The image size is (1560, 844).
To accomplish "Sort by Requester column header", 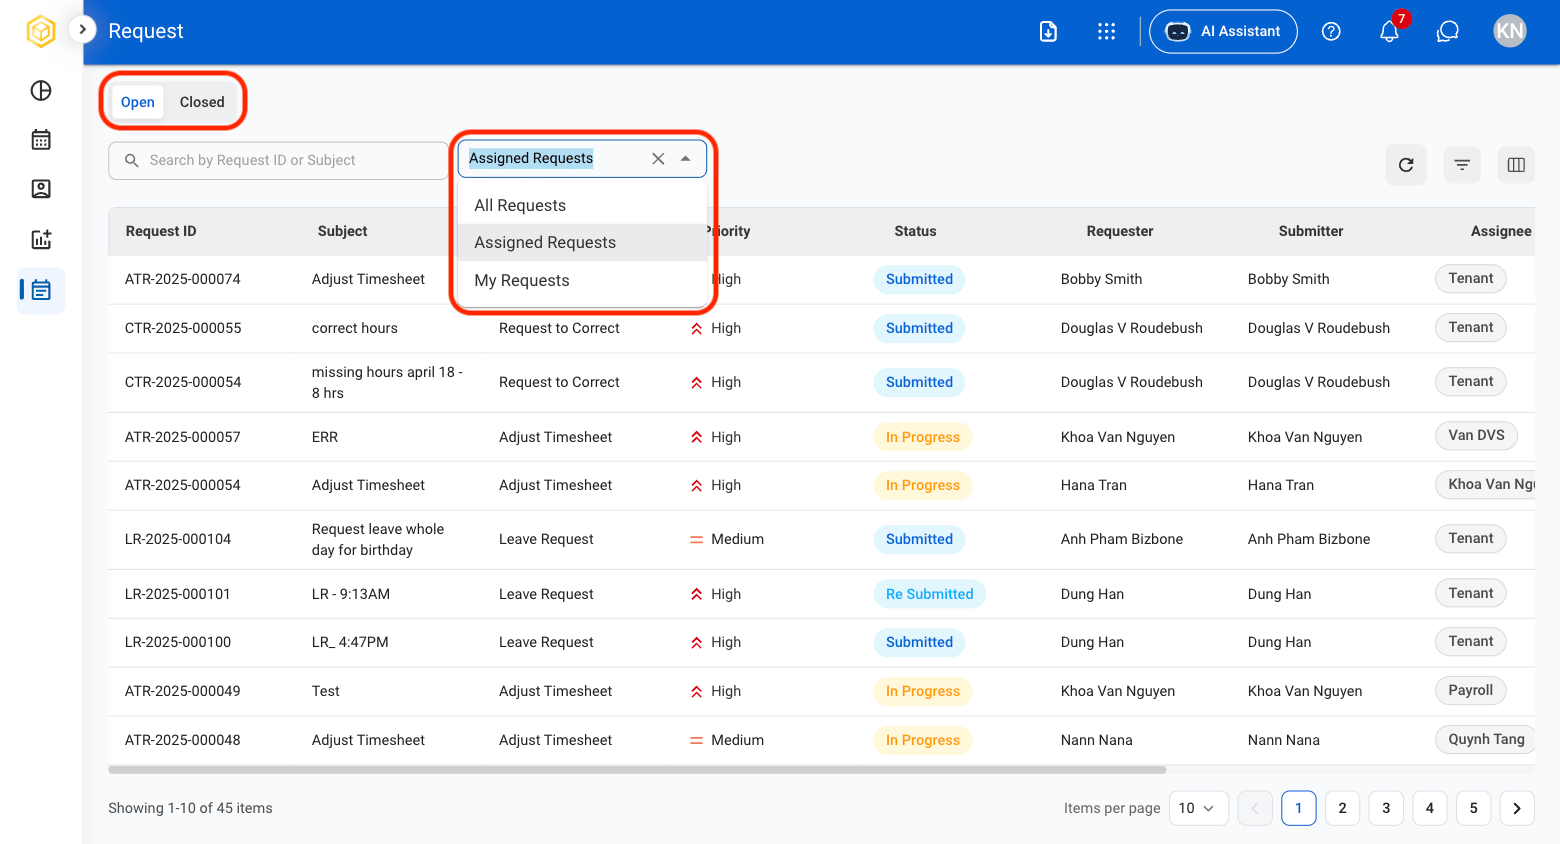I will 1120,231.
